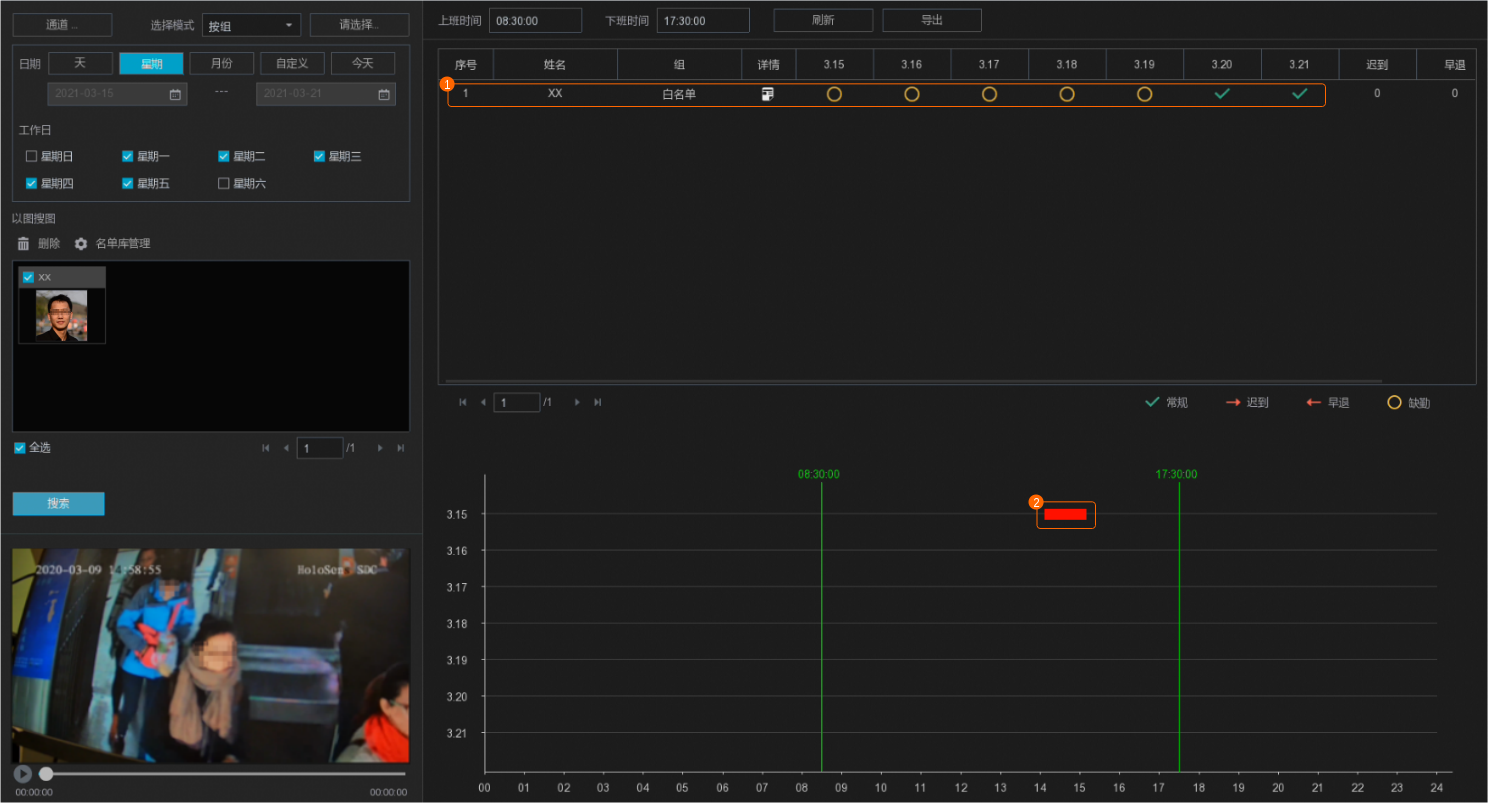Click the 导出 export button
The image size is (1488, 803).
coord(931,20)
